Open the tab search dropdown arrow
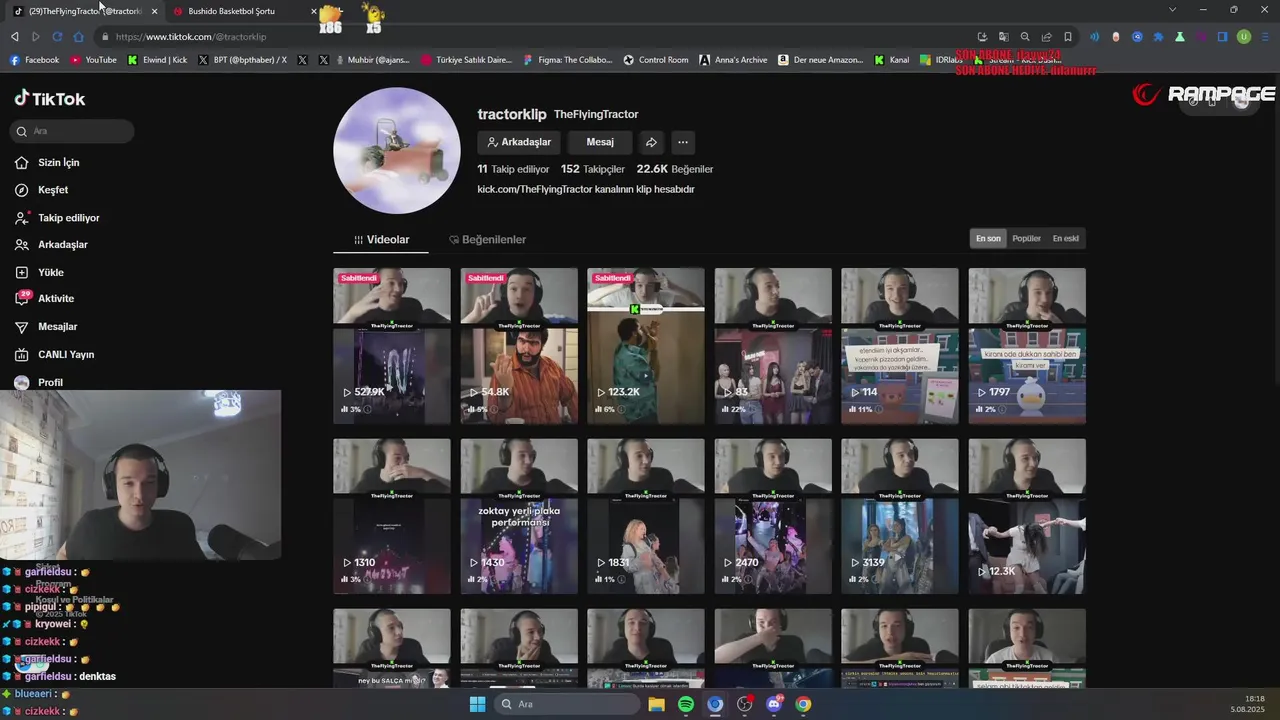Viewport: 1280px width, 720px height. (x=1172, y=10)
